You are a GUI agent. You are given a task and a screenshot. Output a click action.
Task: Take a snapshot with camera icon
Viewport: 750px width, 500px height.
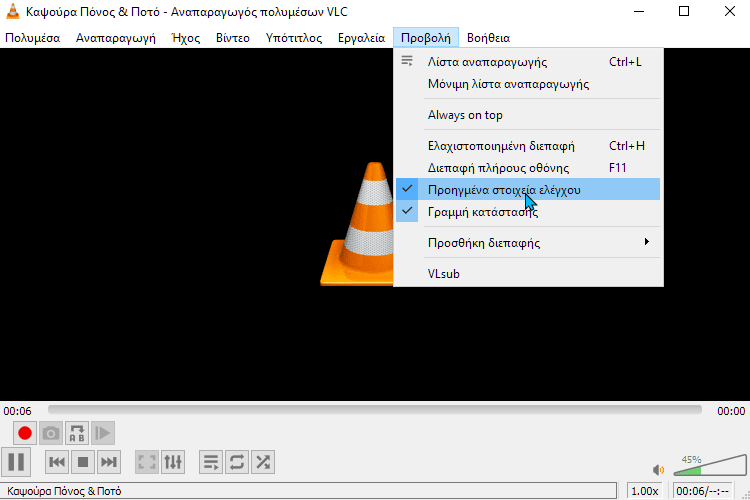tap(51, 433)
